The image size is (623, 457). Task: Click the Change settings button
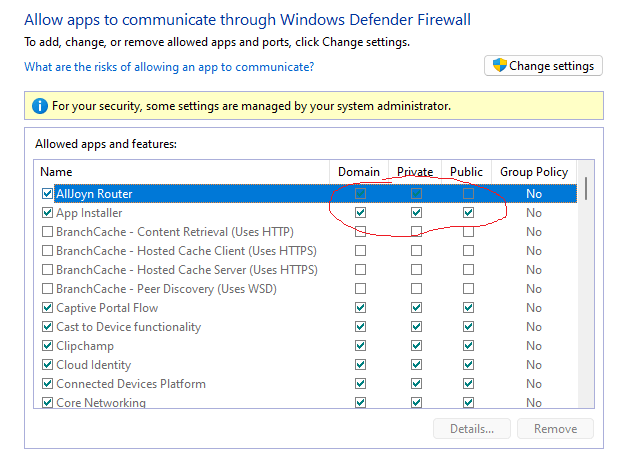coord(543,66)
